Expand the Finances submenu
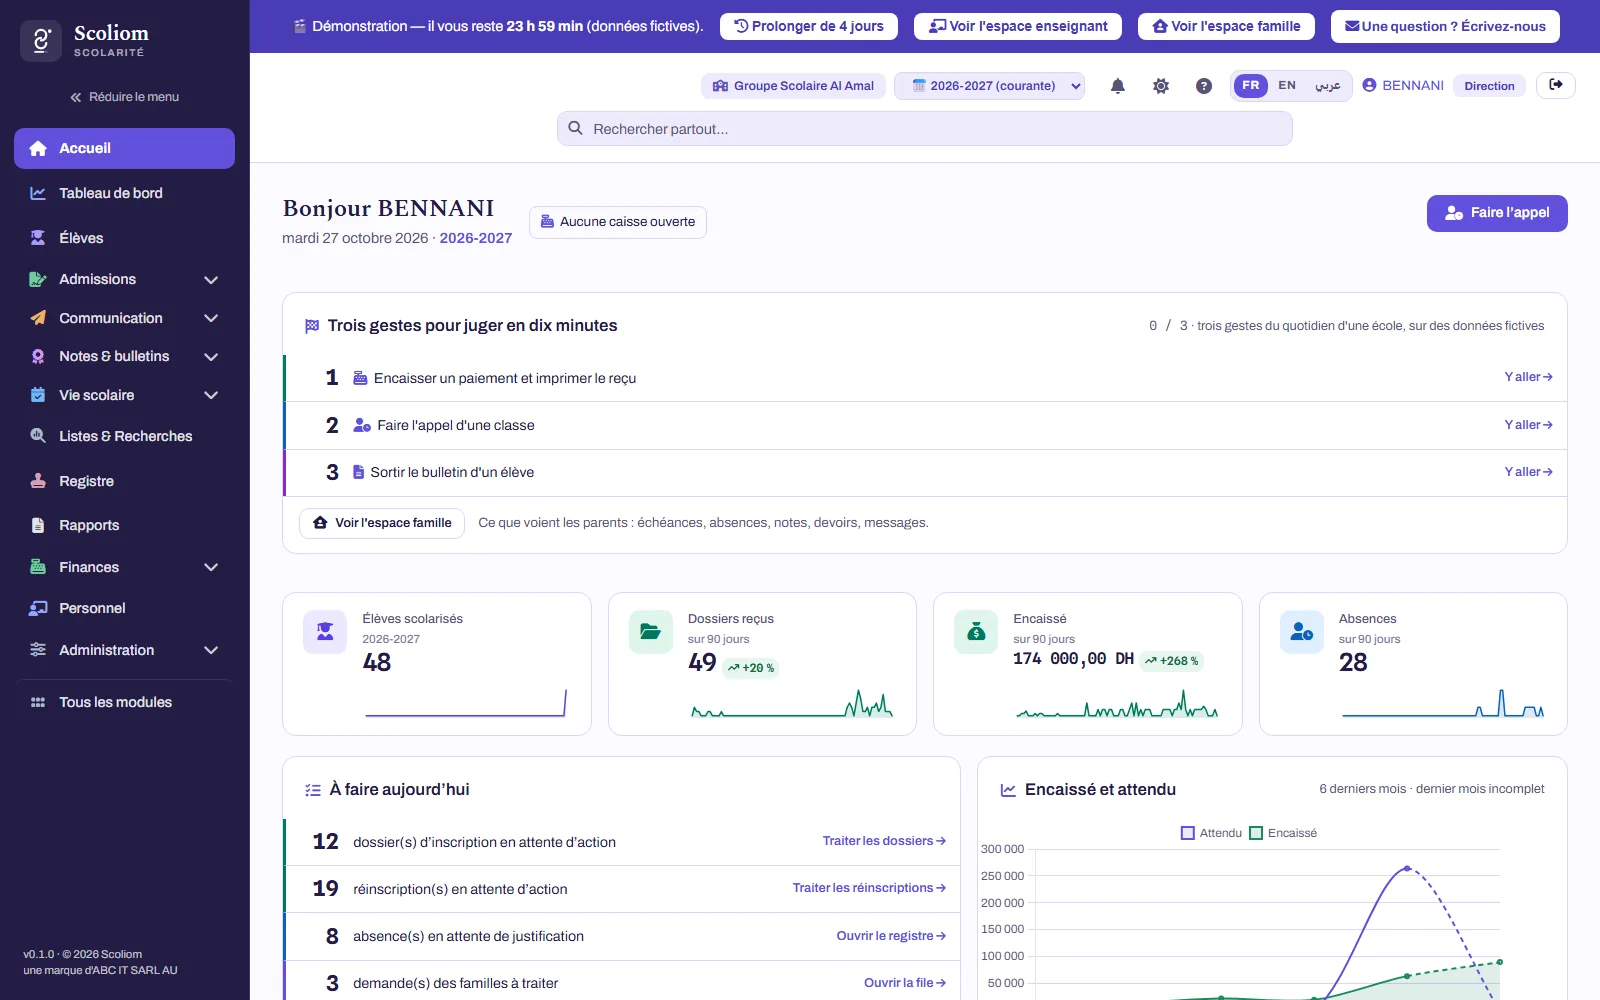The width and height of the screenshot is (1600, 1000). [x=211, y=567]
